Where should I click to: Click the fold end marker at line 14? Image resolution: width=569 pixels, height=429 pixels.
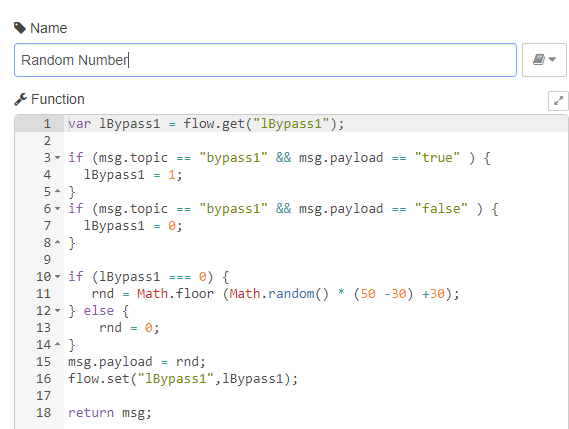[x=58, y=344]
